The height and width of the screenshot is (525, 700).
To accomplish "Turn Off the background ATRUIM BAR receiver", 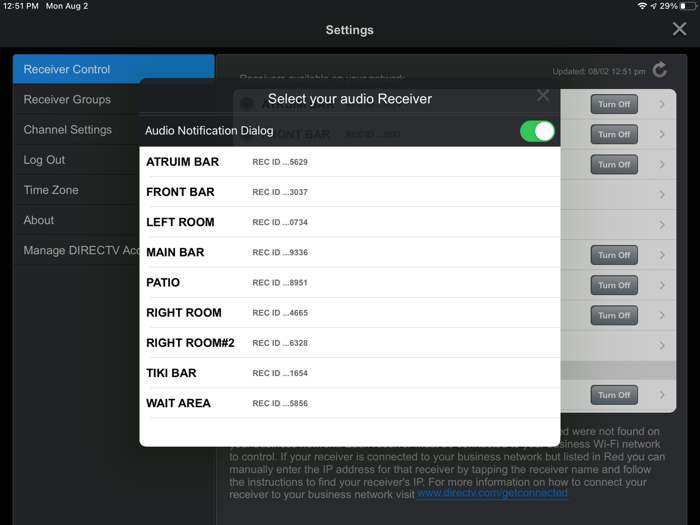I will click(x=614, y=104).
